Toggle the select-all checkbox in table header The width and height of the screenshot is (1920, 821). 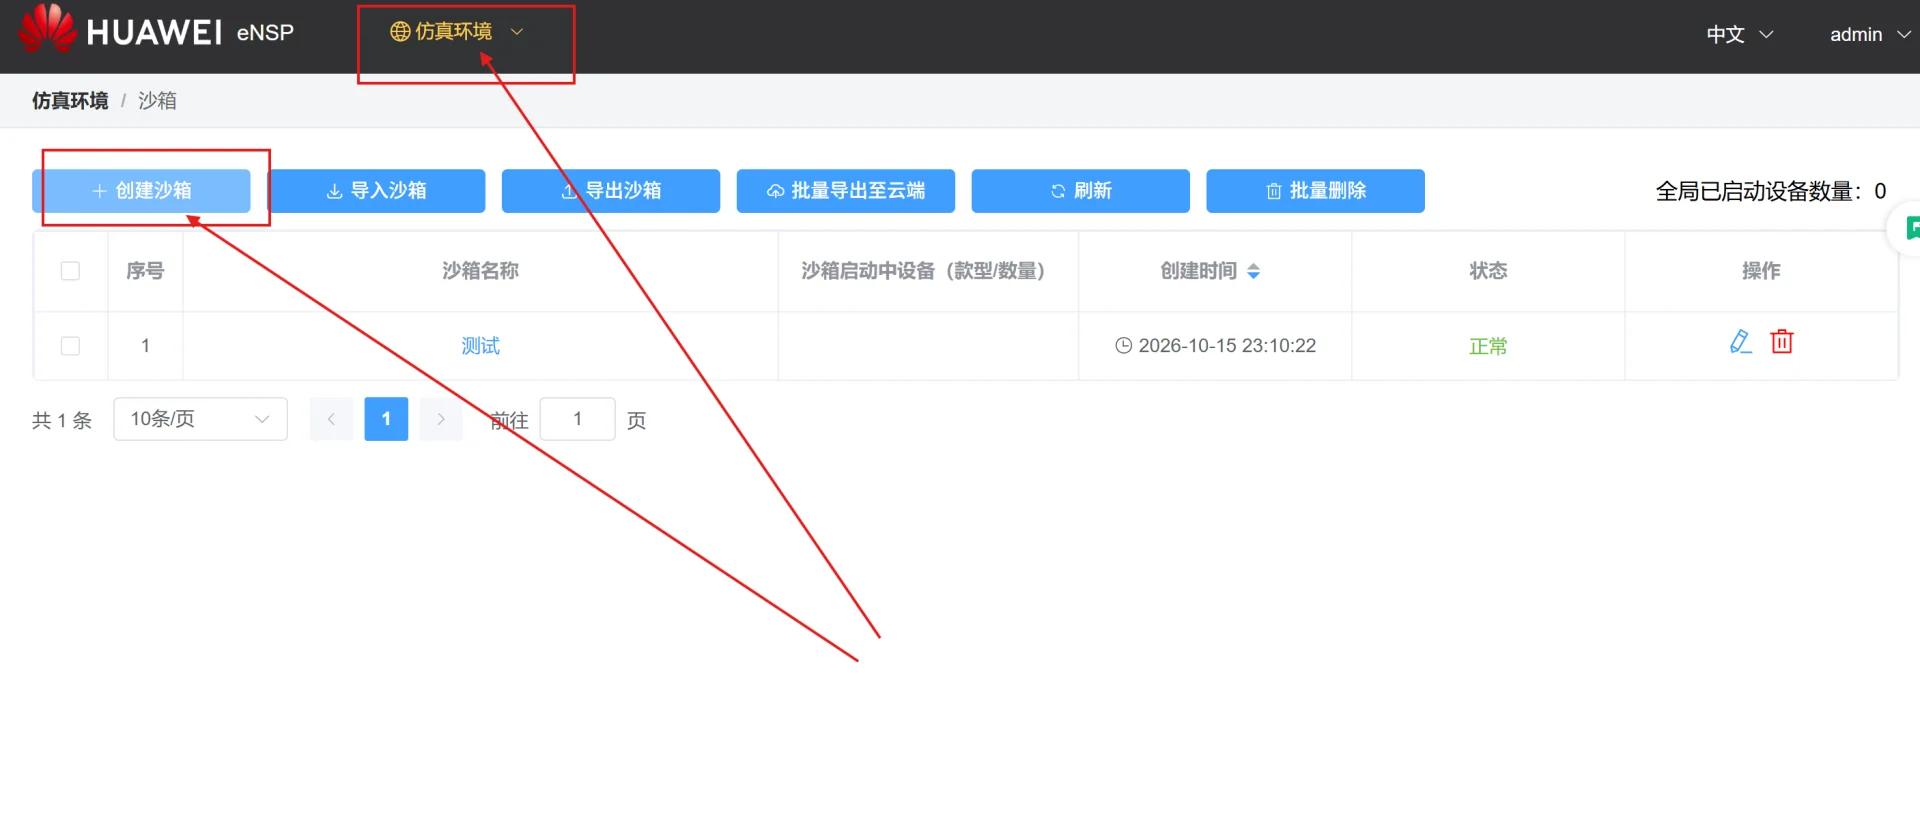click(70, 271)
